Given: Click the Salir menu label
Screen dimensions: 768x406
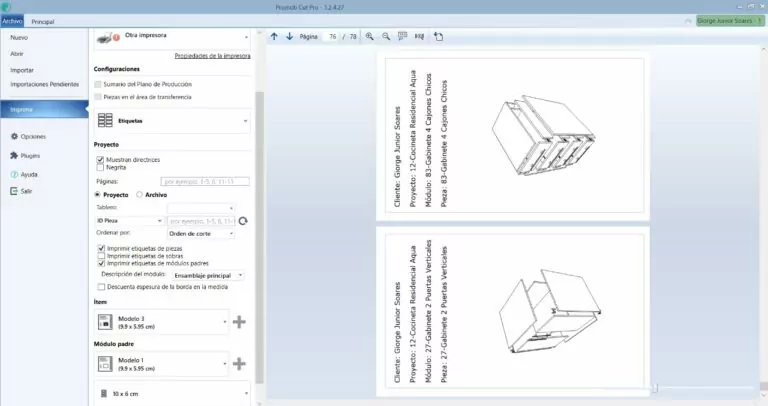Looking at the screenshot, I should pyautogui.click(x=26, y=191).
